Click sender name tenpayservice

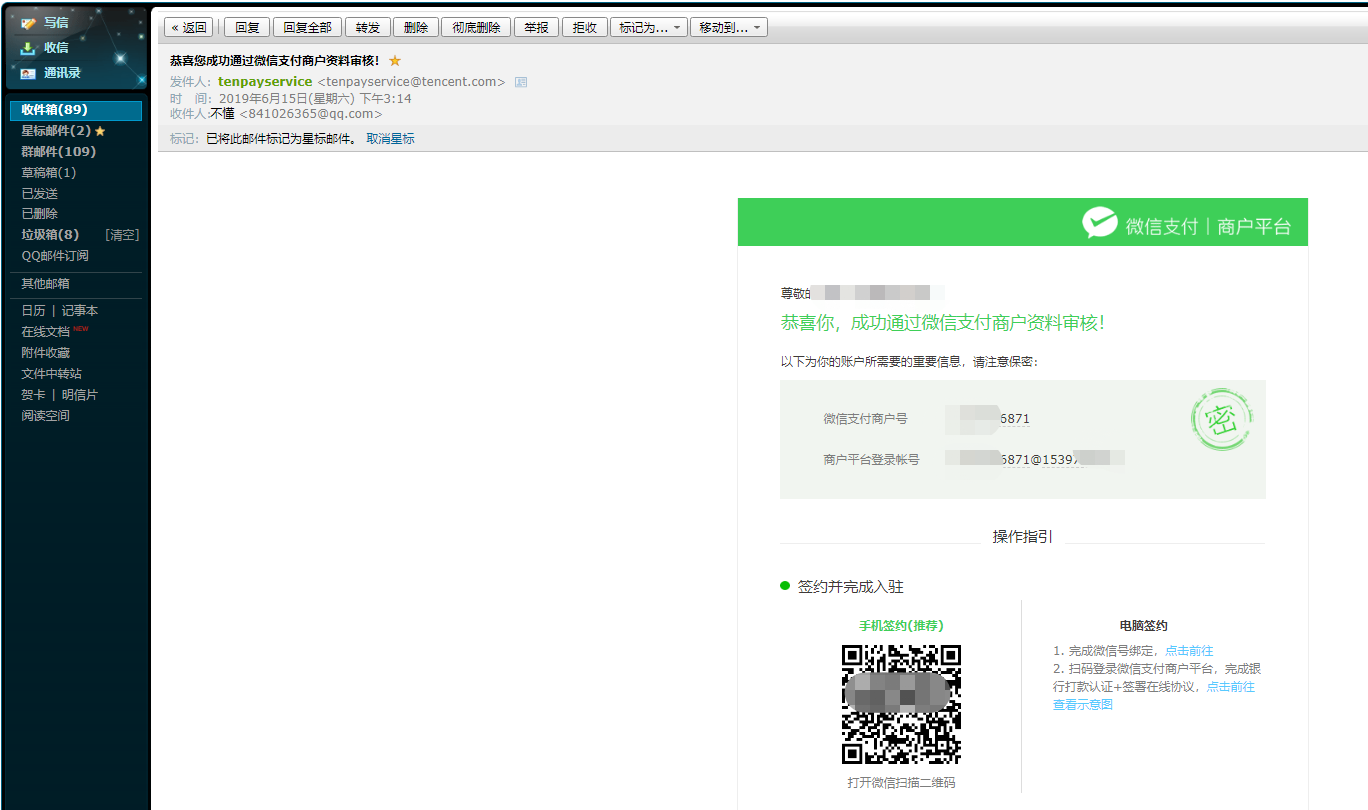[x=265, y=82]
